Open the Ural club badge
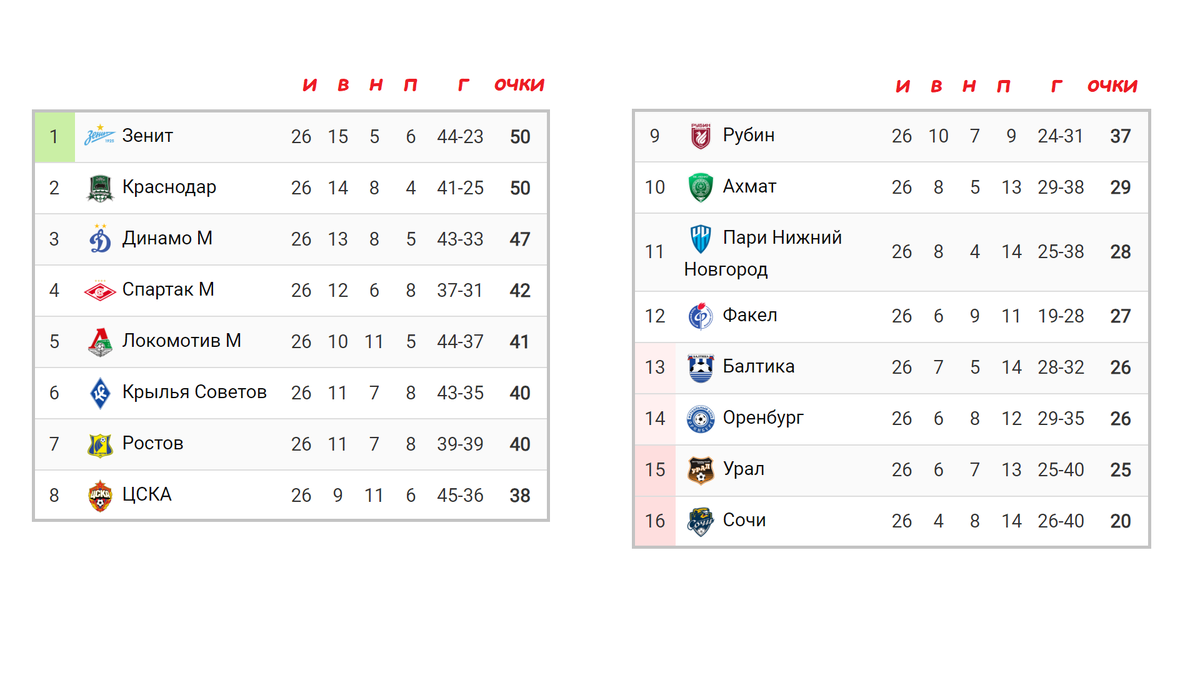1200x675 pixels. tap(701, 470)
